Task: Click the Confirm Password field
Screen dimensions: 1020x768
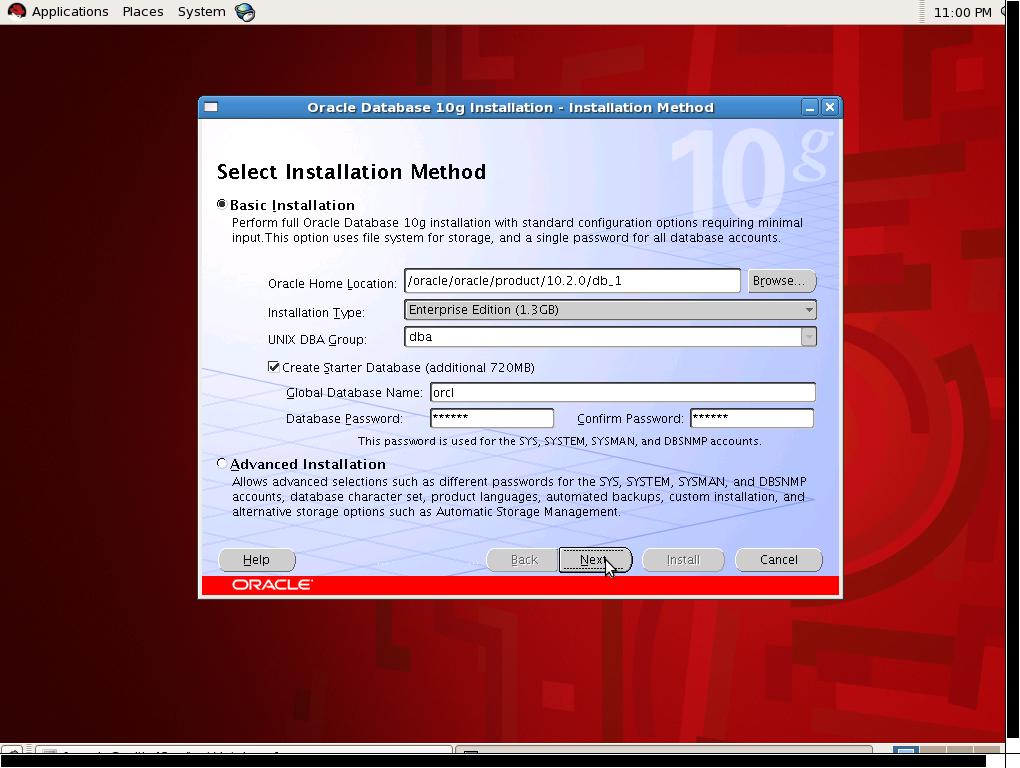Action: tap(752, 418)
